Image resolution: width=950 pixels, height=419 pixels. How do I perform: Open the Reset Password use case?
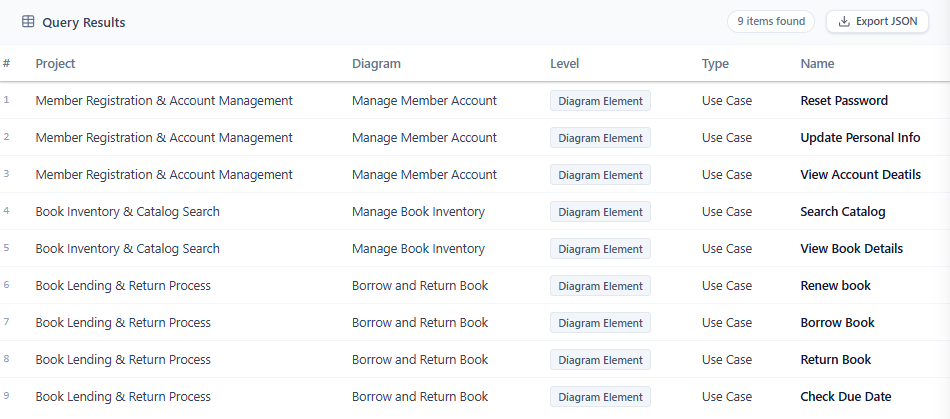[844, 101]
